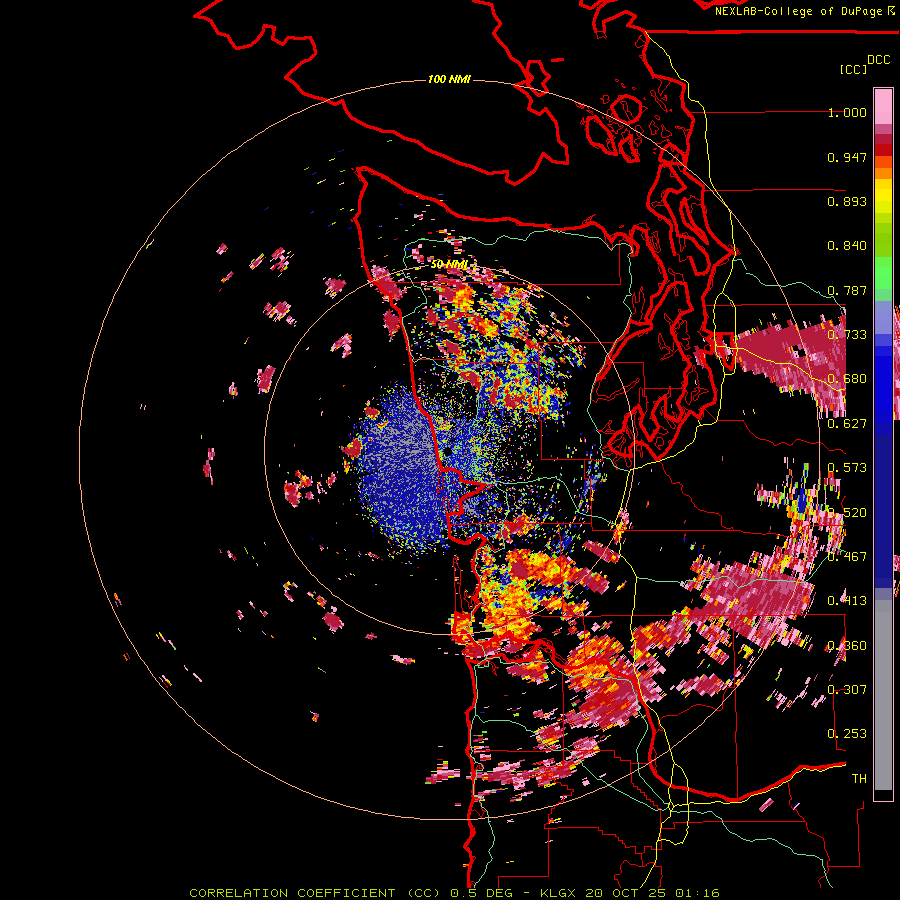Select the 0.947 legend value
Viewport: 900px width, 900px height.
[847, 157]
